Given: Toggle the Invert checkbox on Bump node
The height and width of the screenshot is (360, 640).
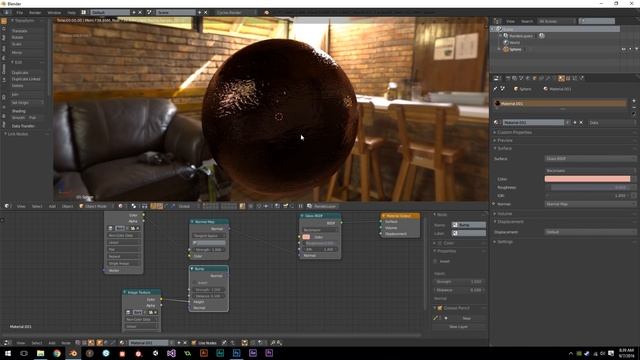Looking at the screenshot, I should click(194, 282).
